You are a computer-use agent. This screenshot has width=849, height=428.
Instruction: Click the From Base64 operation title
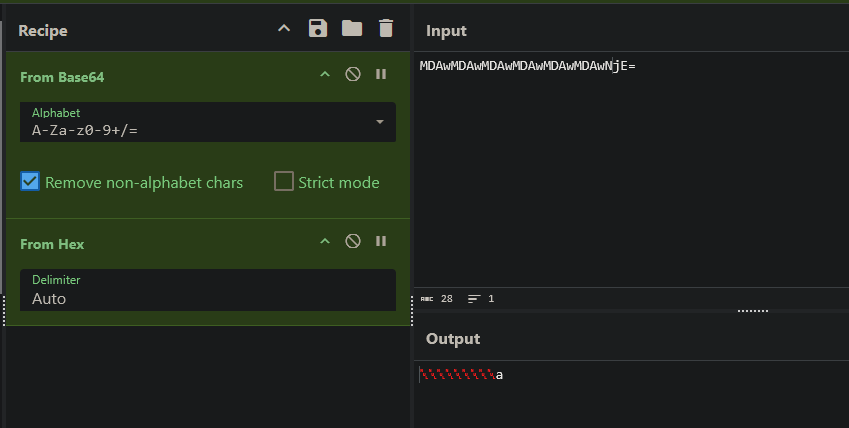(x=62, y=77)
